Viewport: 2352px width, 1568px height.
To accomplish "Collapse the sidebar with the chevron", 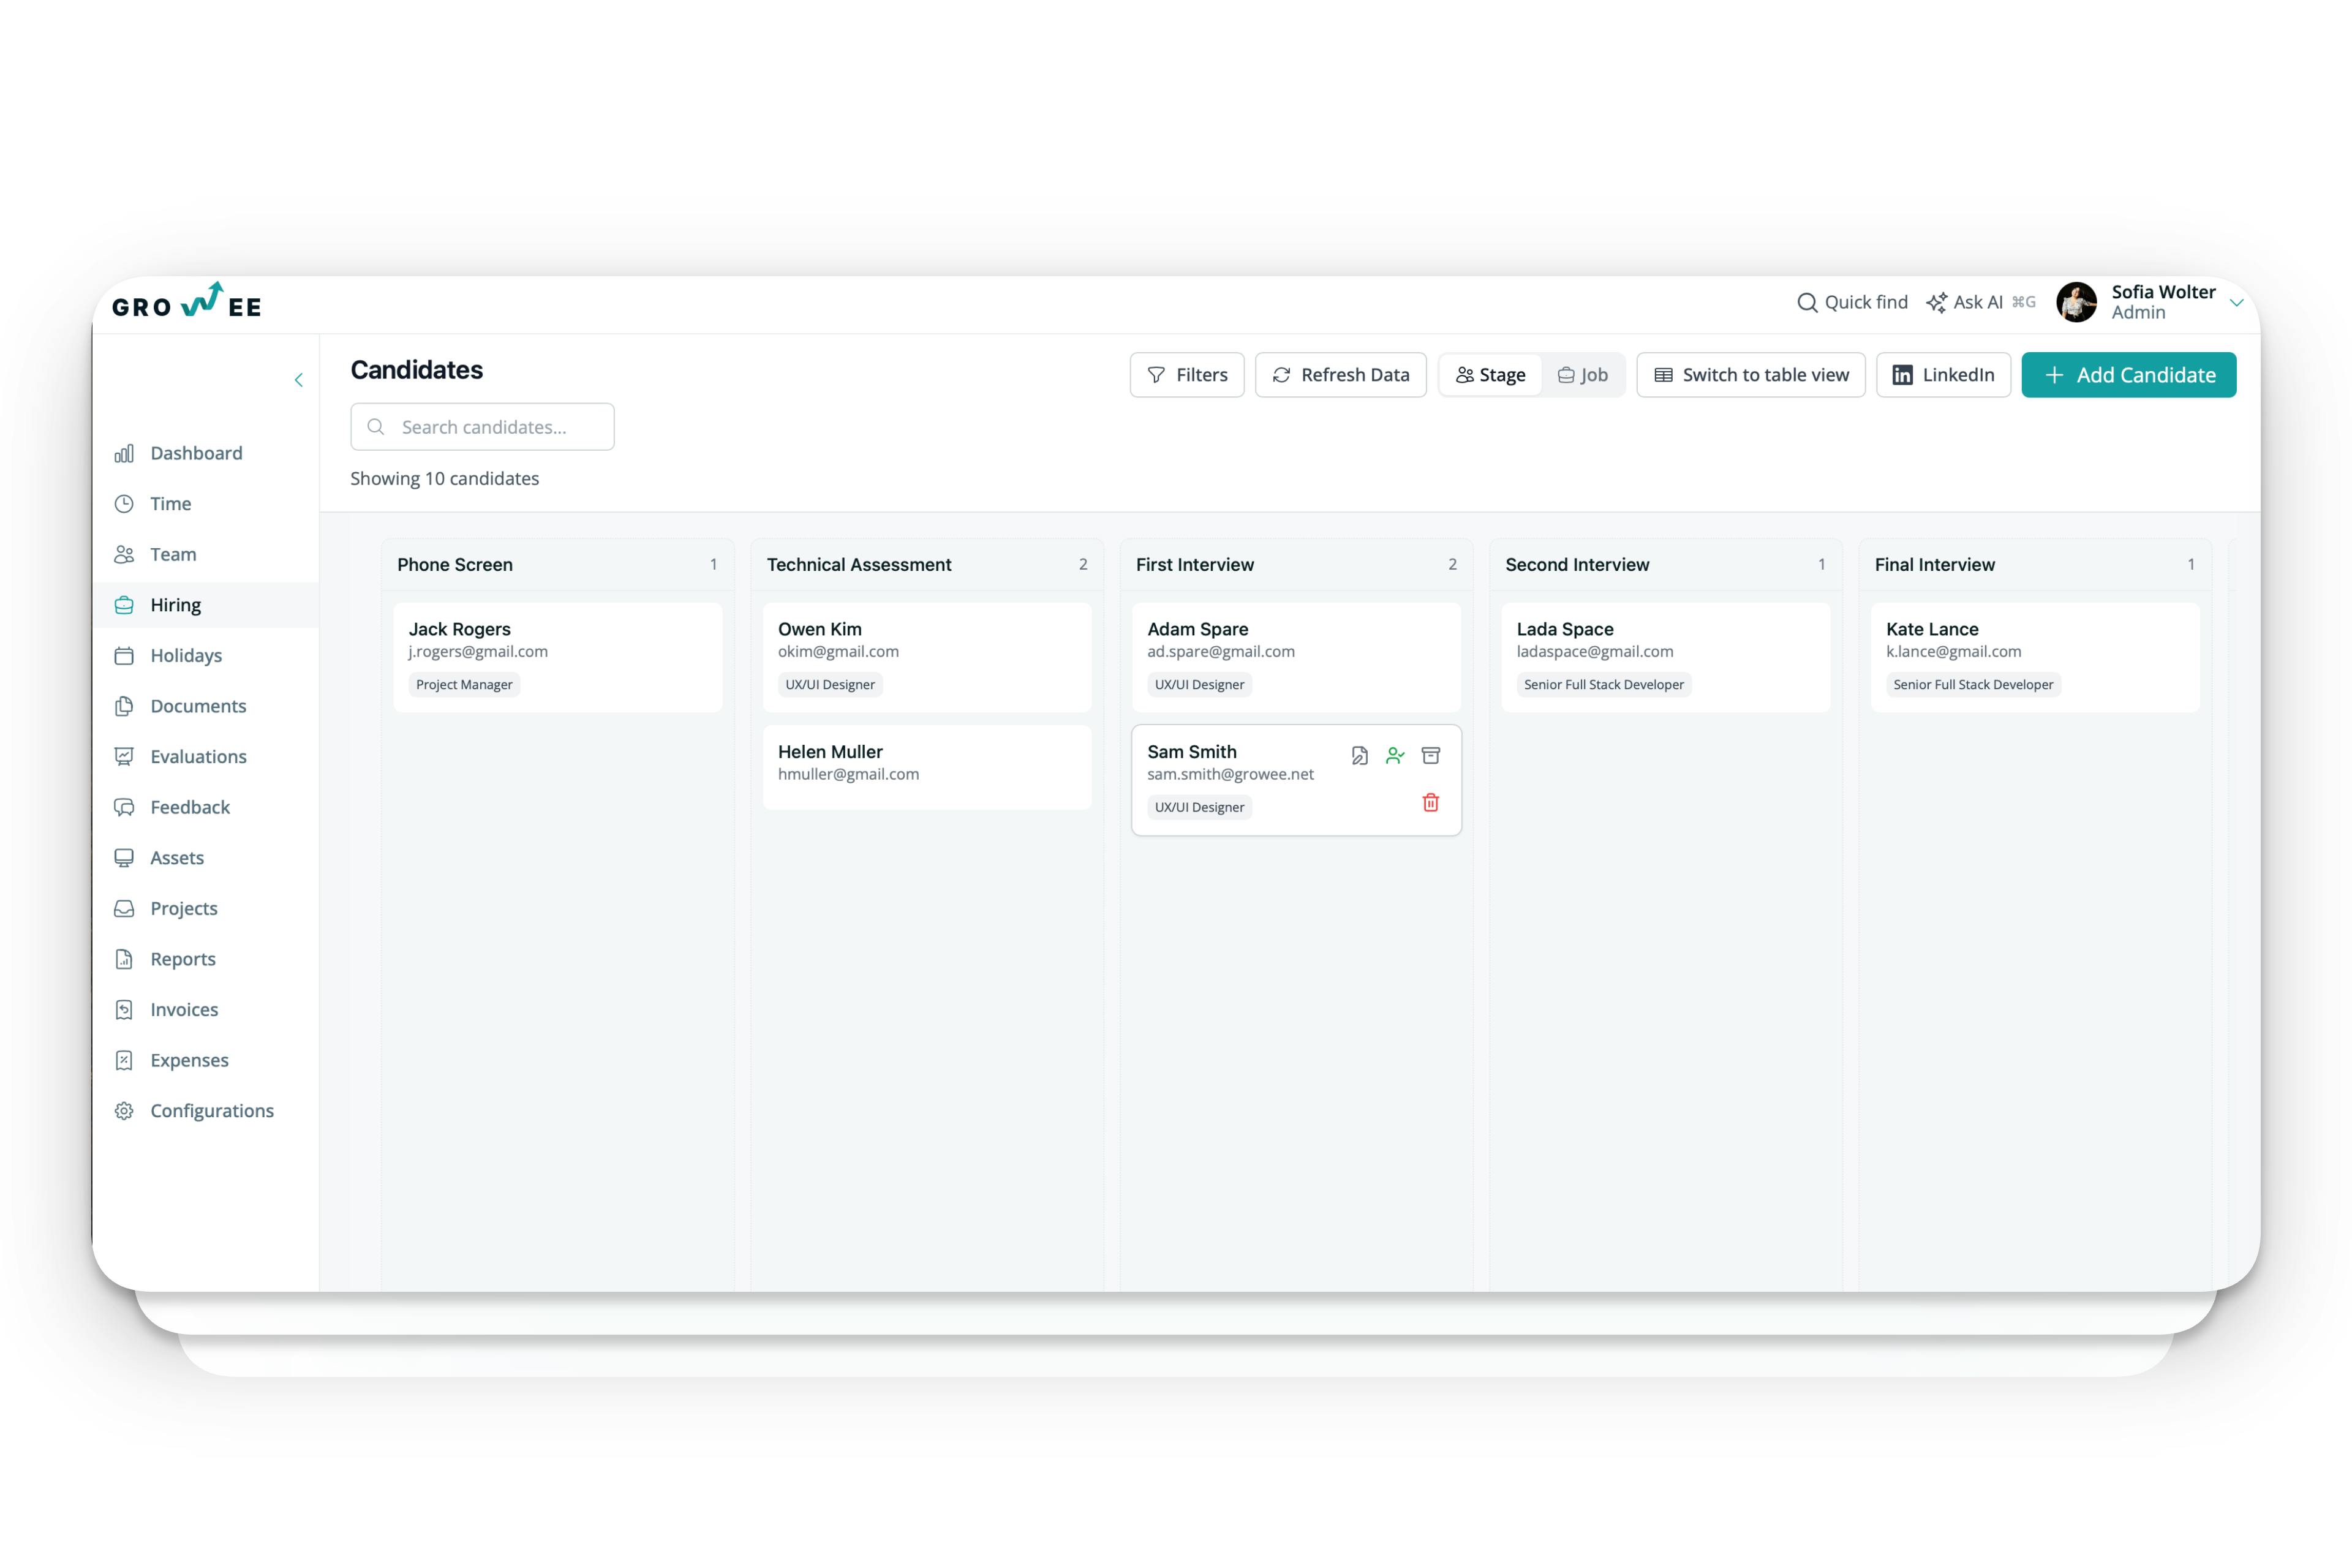I will 298,380.
